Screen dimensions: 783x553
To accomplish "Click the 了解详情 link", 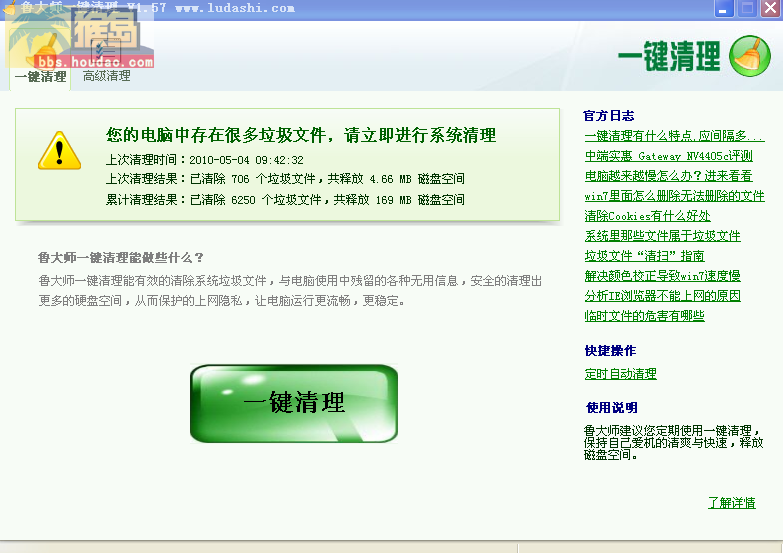I will pyautogui.click(x=732, y=503).
